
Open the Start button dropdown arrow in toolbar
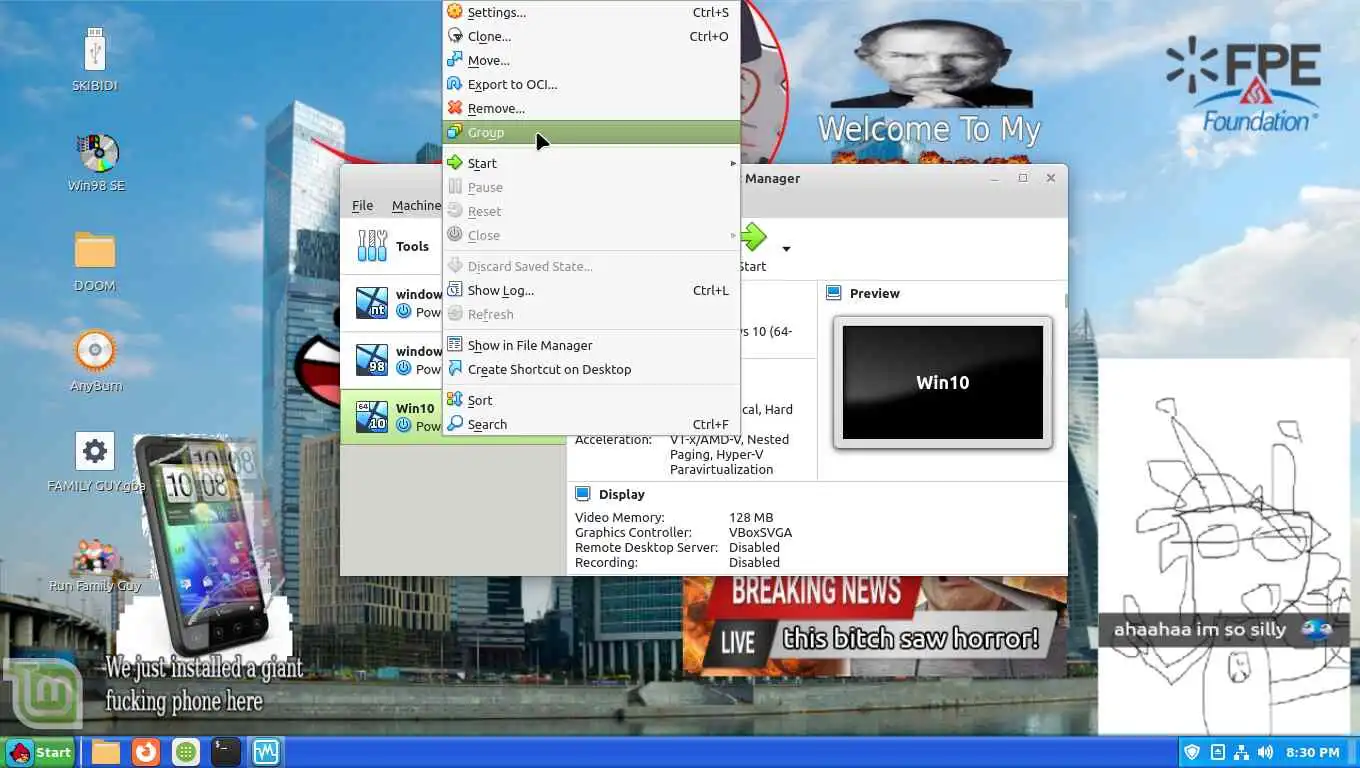click(x=786, y=249)
